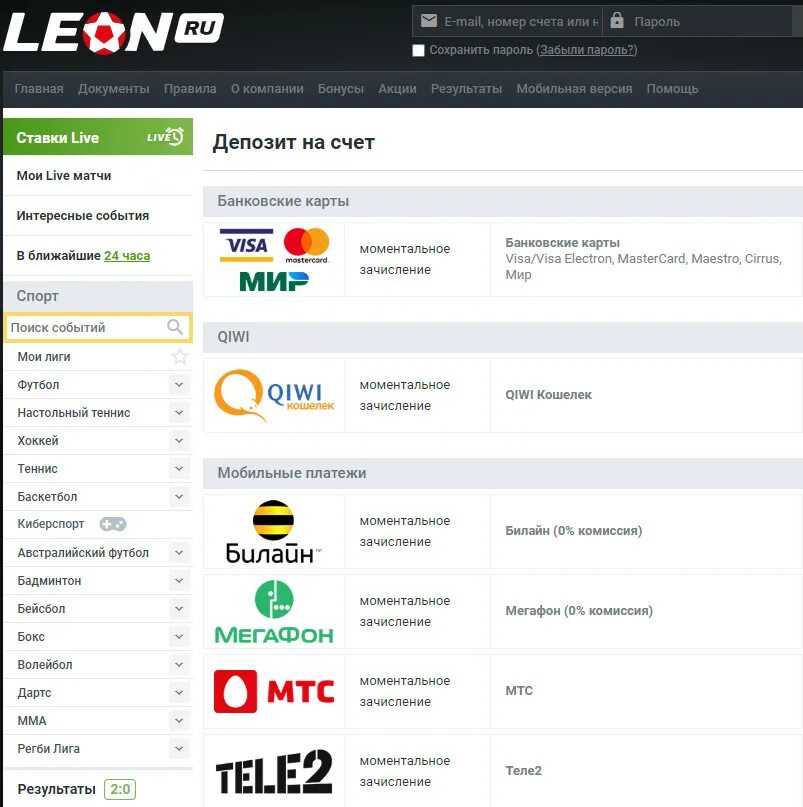Click the МегаФон logo
Image resolution: width=803 pixels, height=807 pixels.
(x=274, y=612)
